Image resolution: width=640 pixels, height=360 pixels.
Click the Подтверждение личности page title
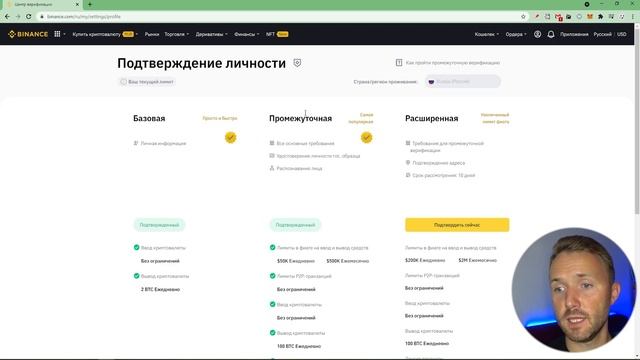[x=202, y=63]
